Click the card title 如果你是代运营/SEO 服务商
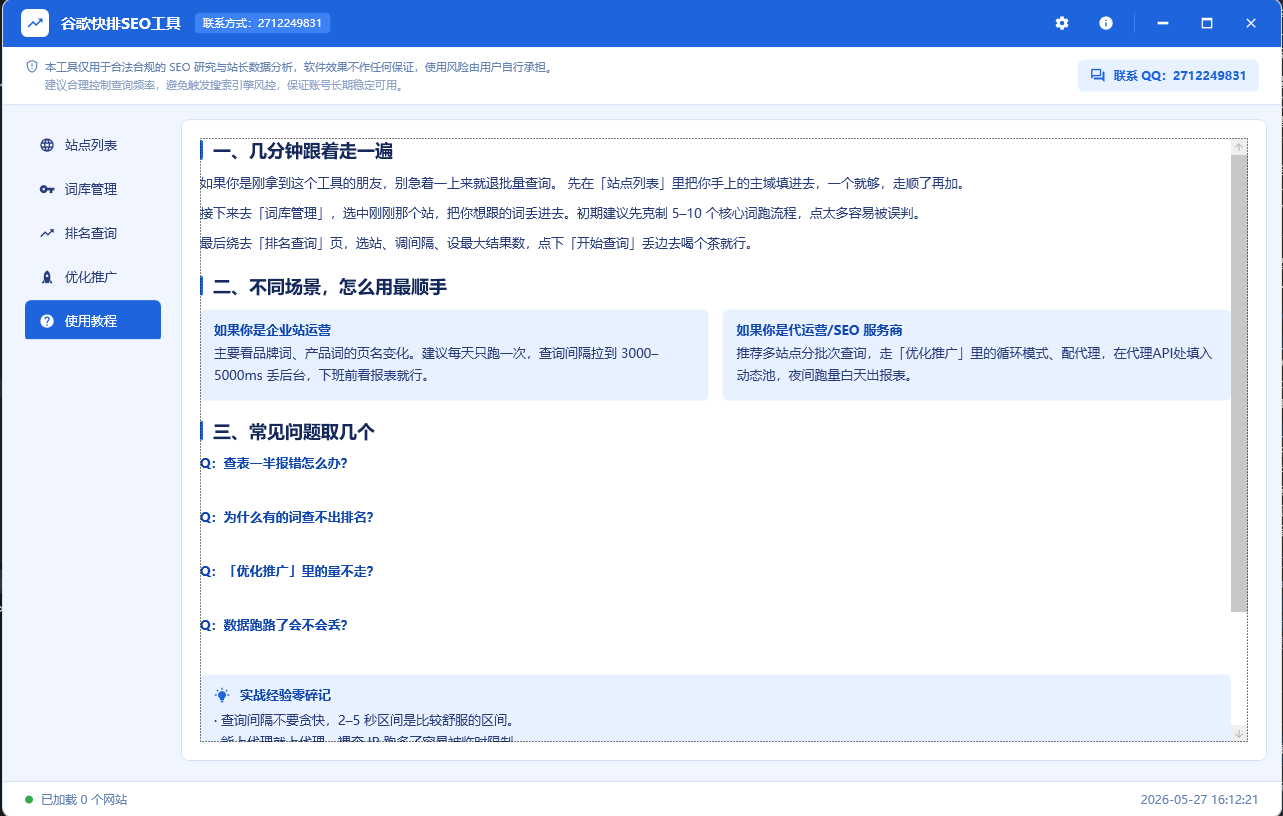Viewport: 1283px width, 816px height. click(820, 330)
